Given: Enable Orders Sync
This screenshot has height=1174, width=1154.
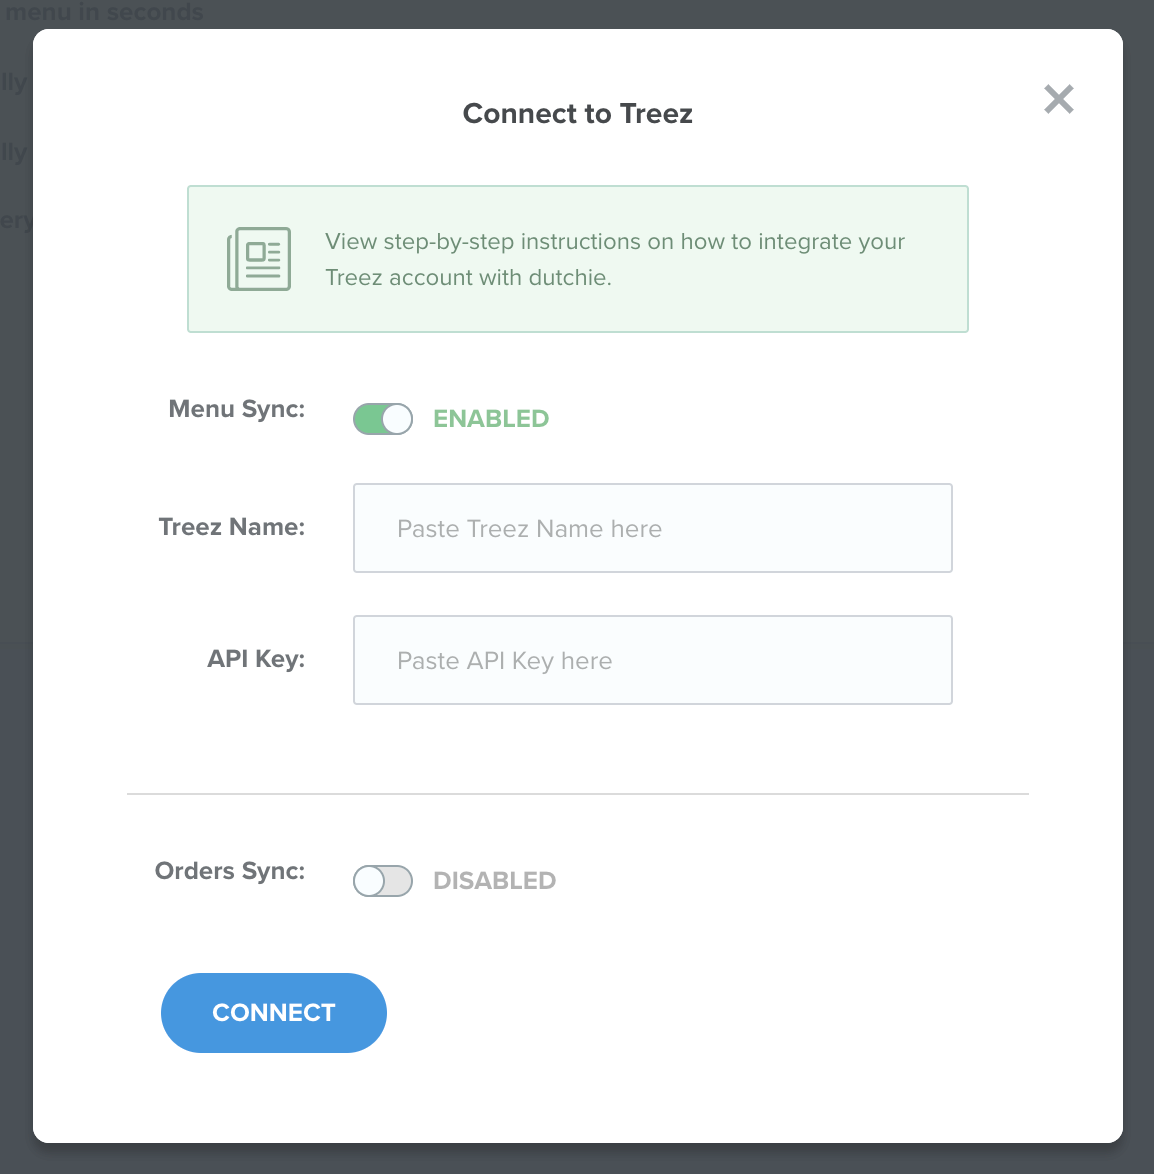Looking at the screenshot, I should 383,880.
